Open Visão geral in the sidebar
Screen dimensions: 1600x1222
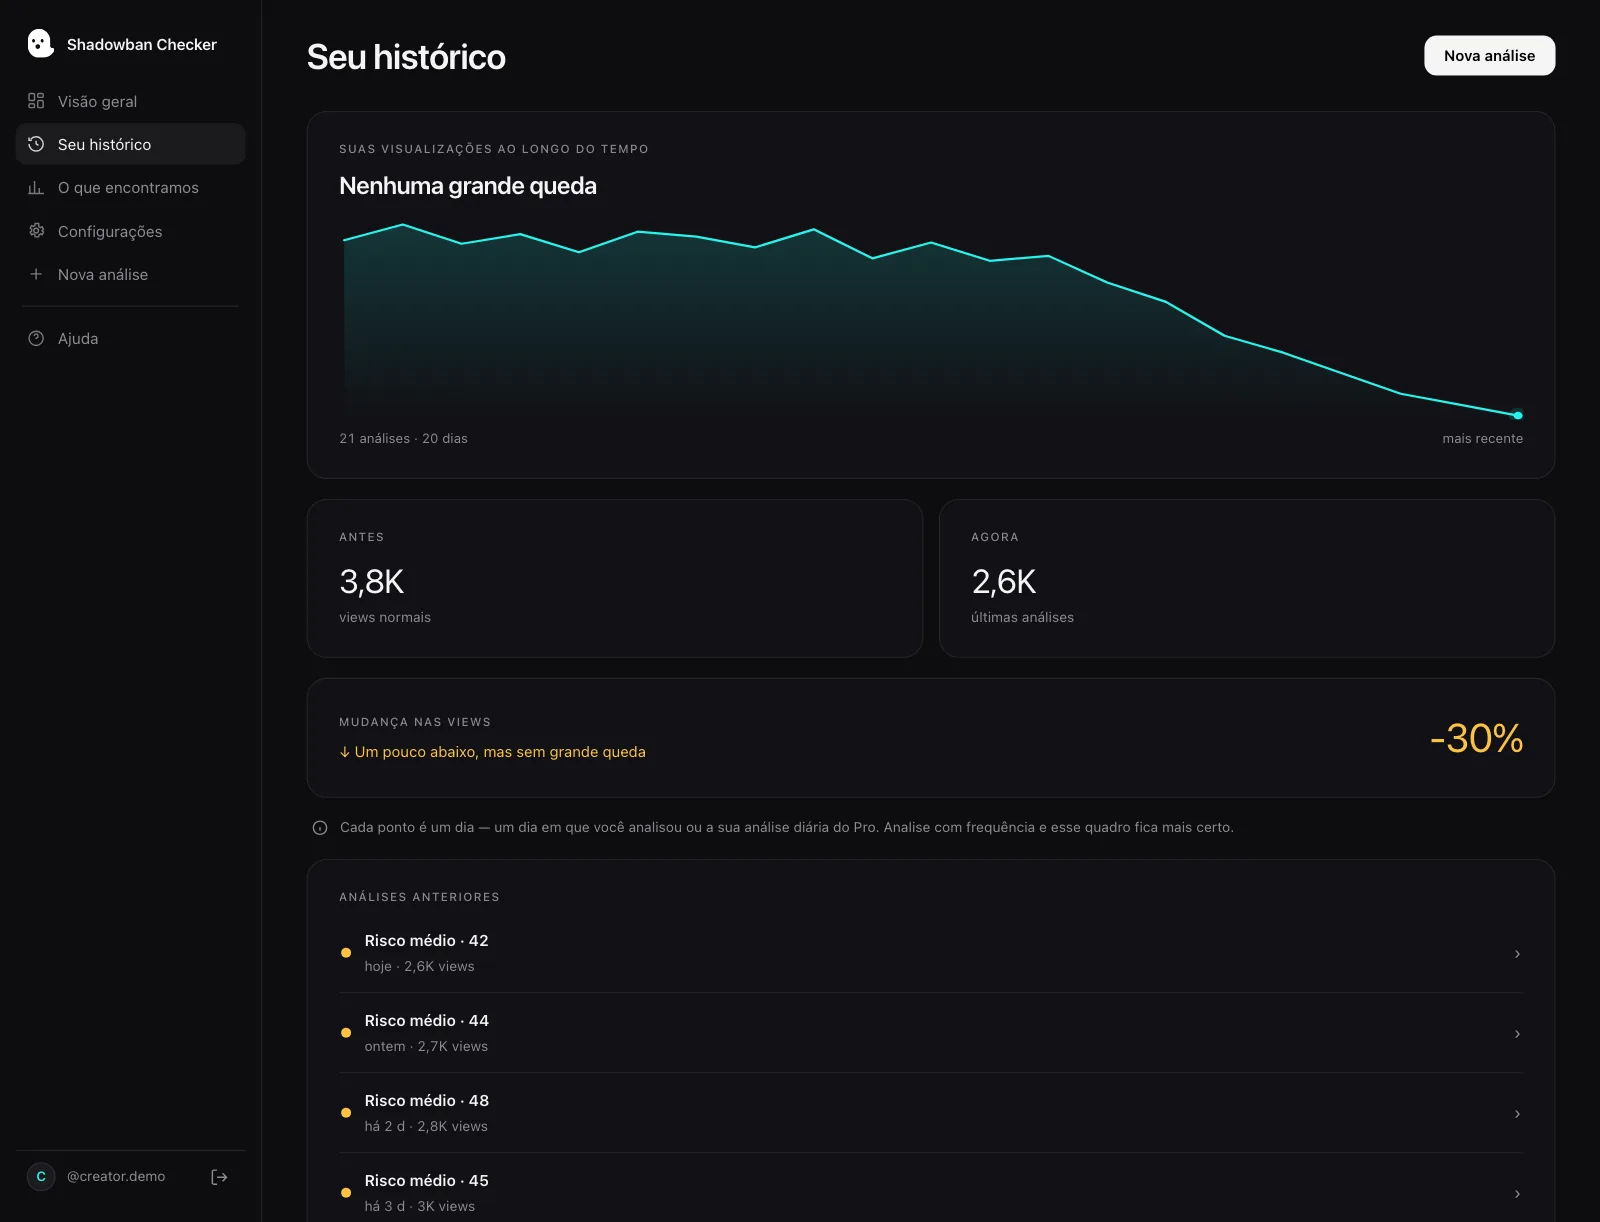point(130,101)
